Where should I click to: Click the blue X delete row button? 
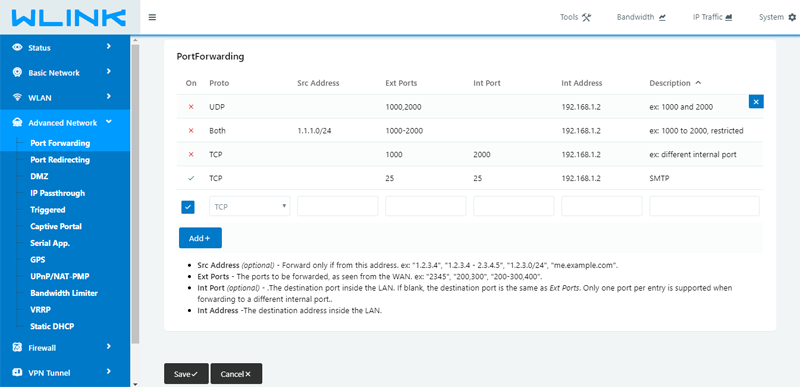coord(756,102)
